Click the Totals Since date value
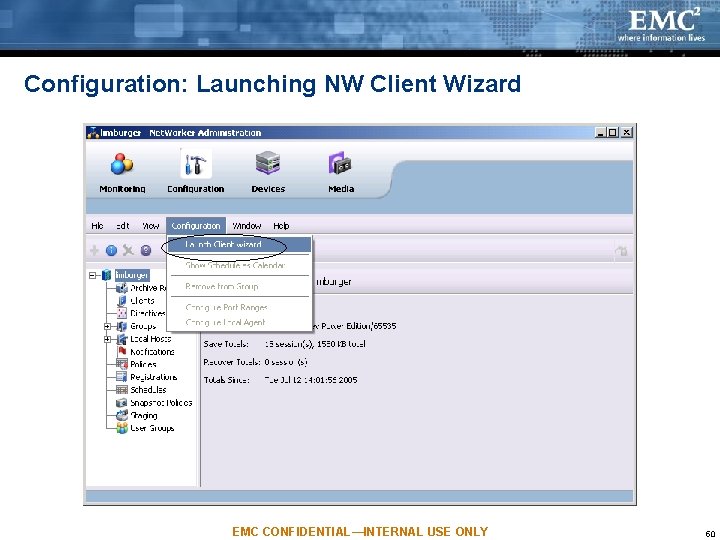Image resolution: width=720 pixels, height=540 pixels. (311, 380)
